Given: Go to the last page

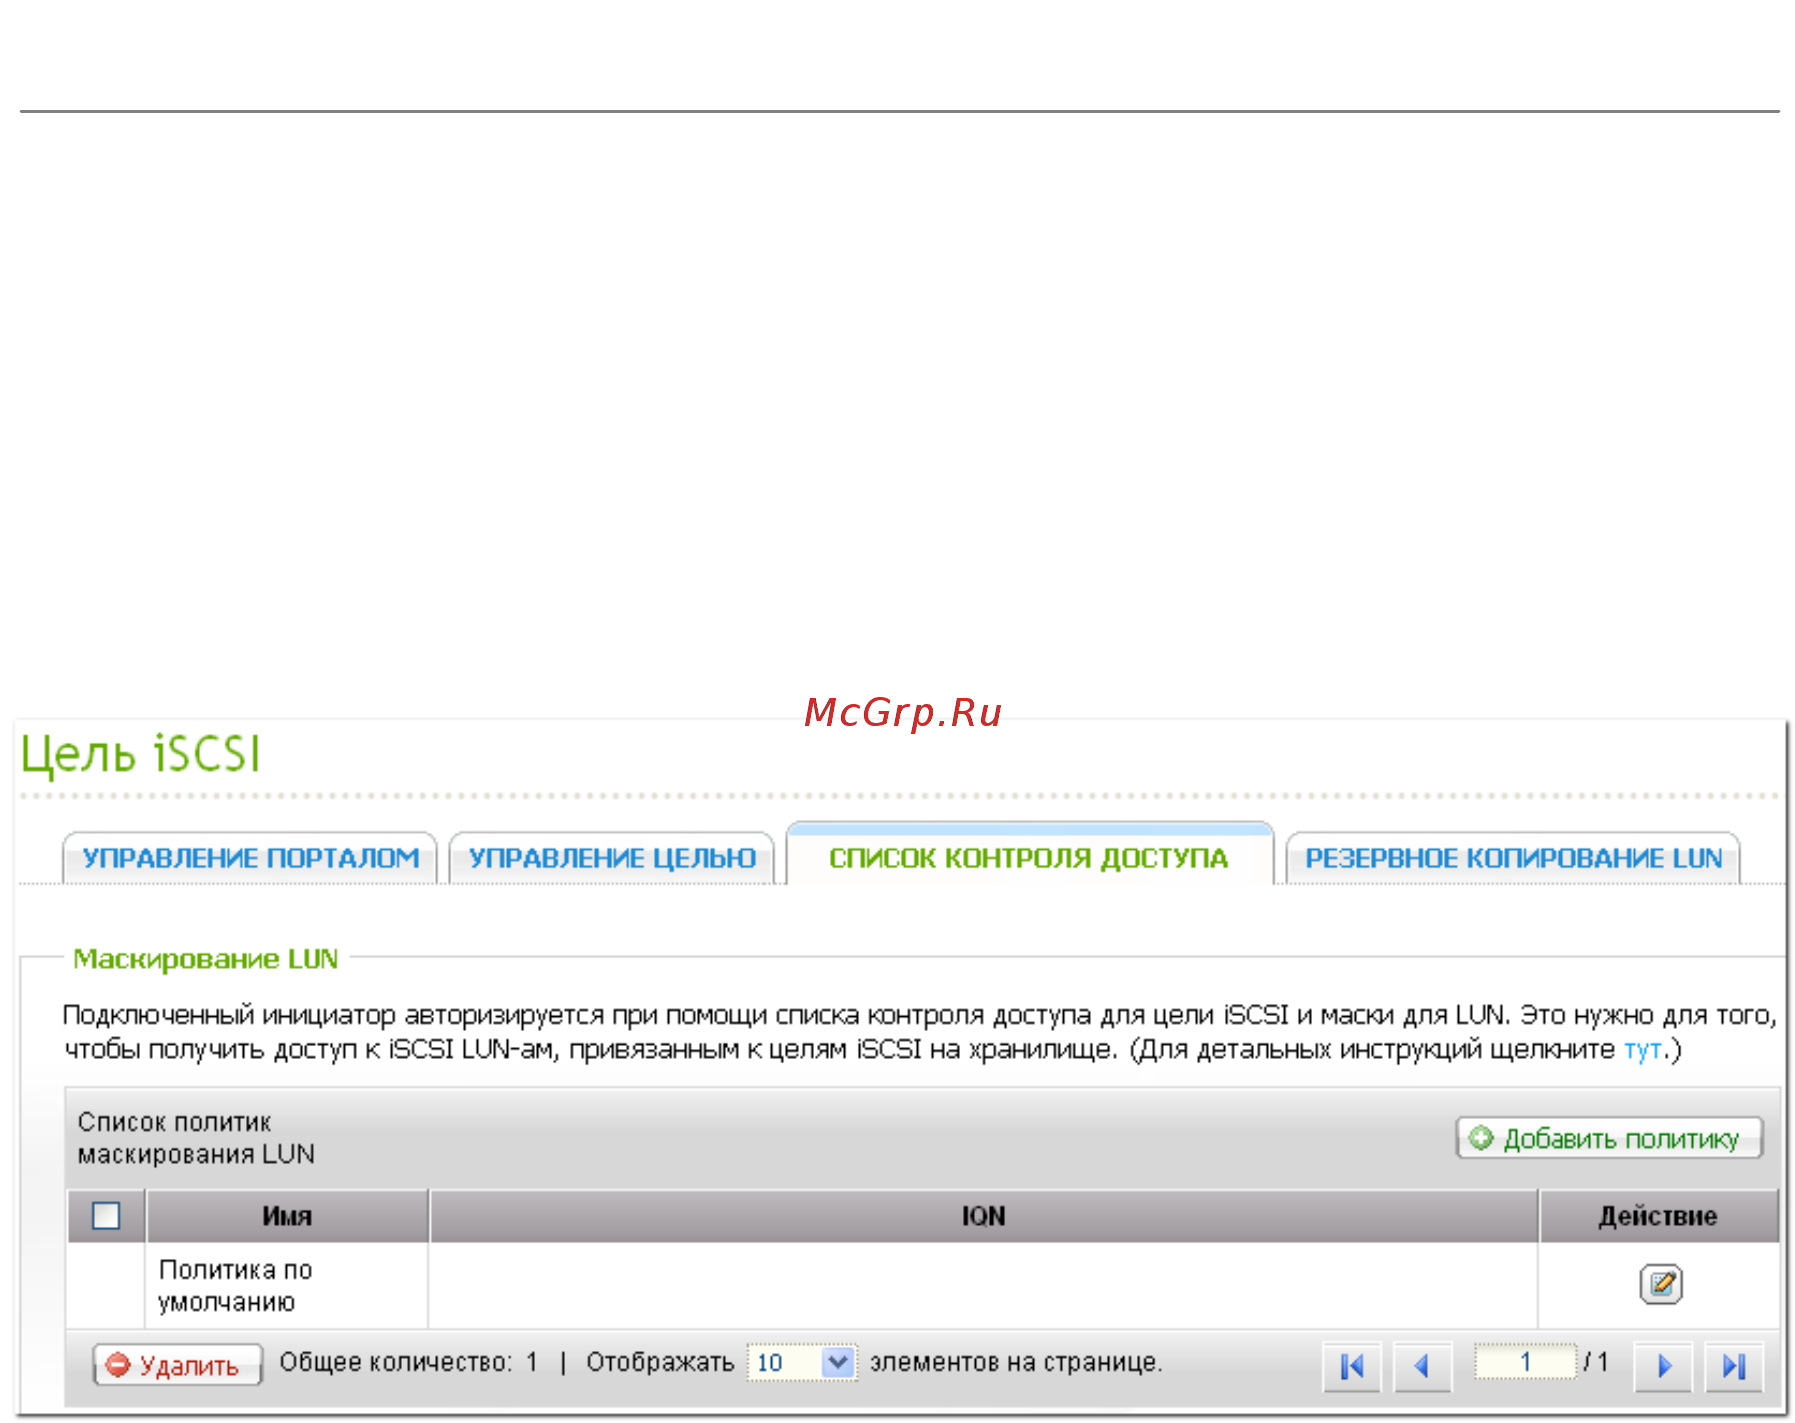Looking at the screenshot, I should tap(1734, 1365).
